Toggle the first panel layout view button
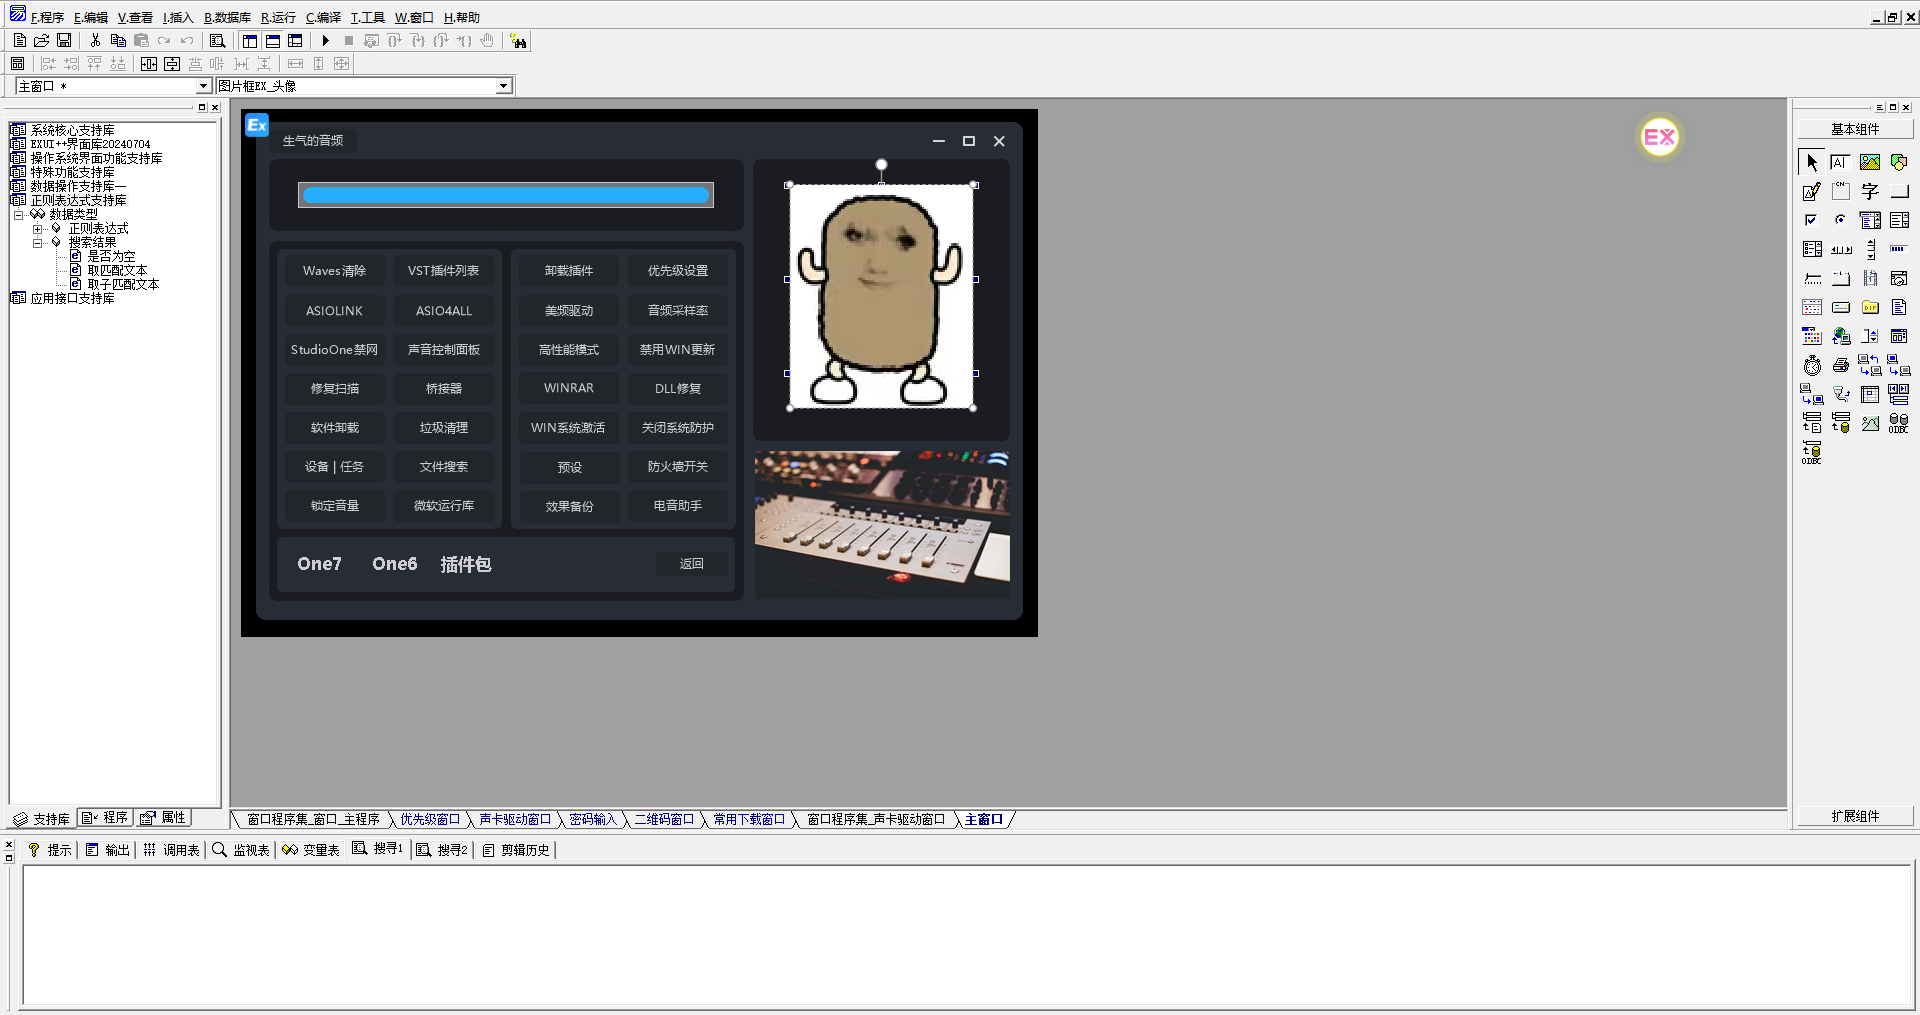The width and height of the screenshot is (1920, 1015). 250,41
